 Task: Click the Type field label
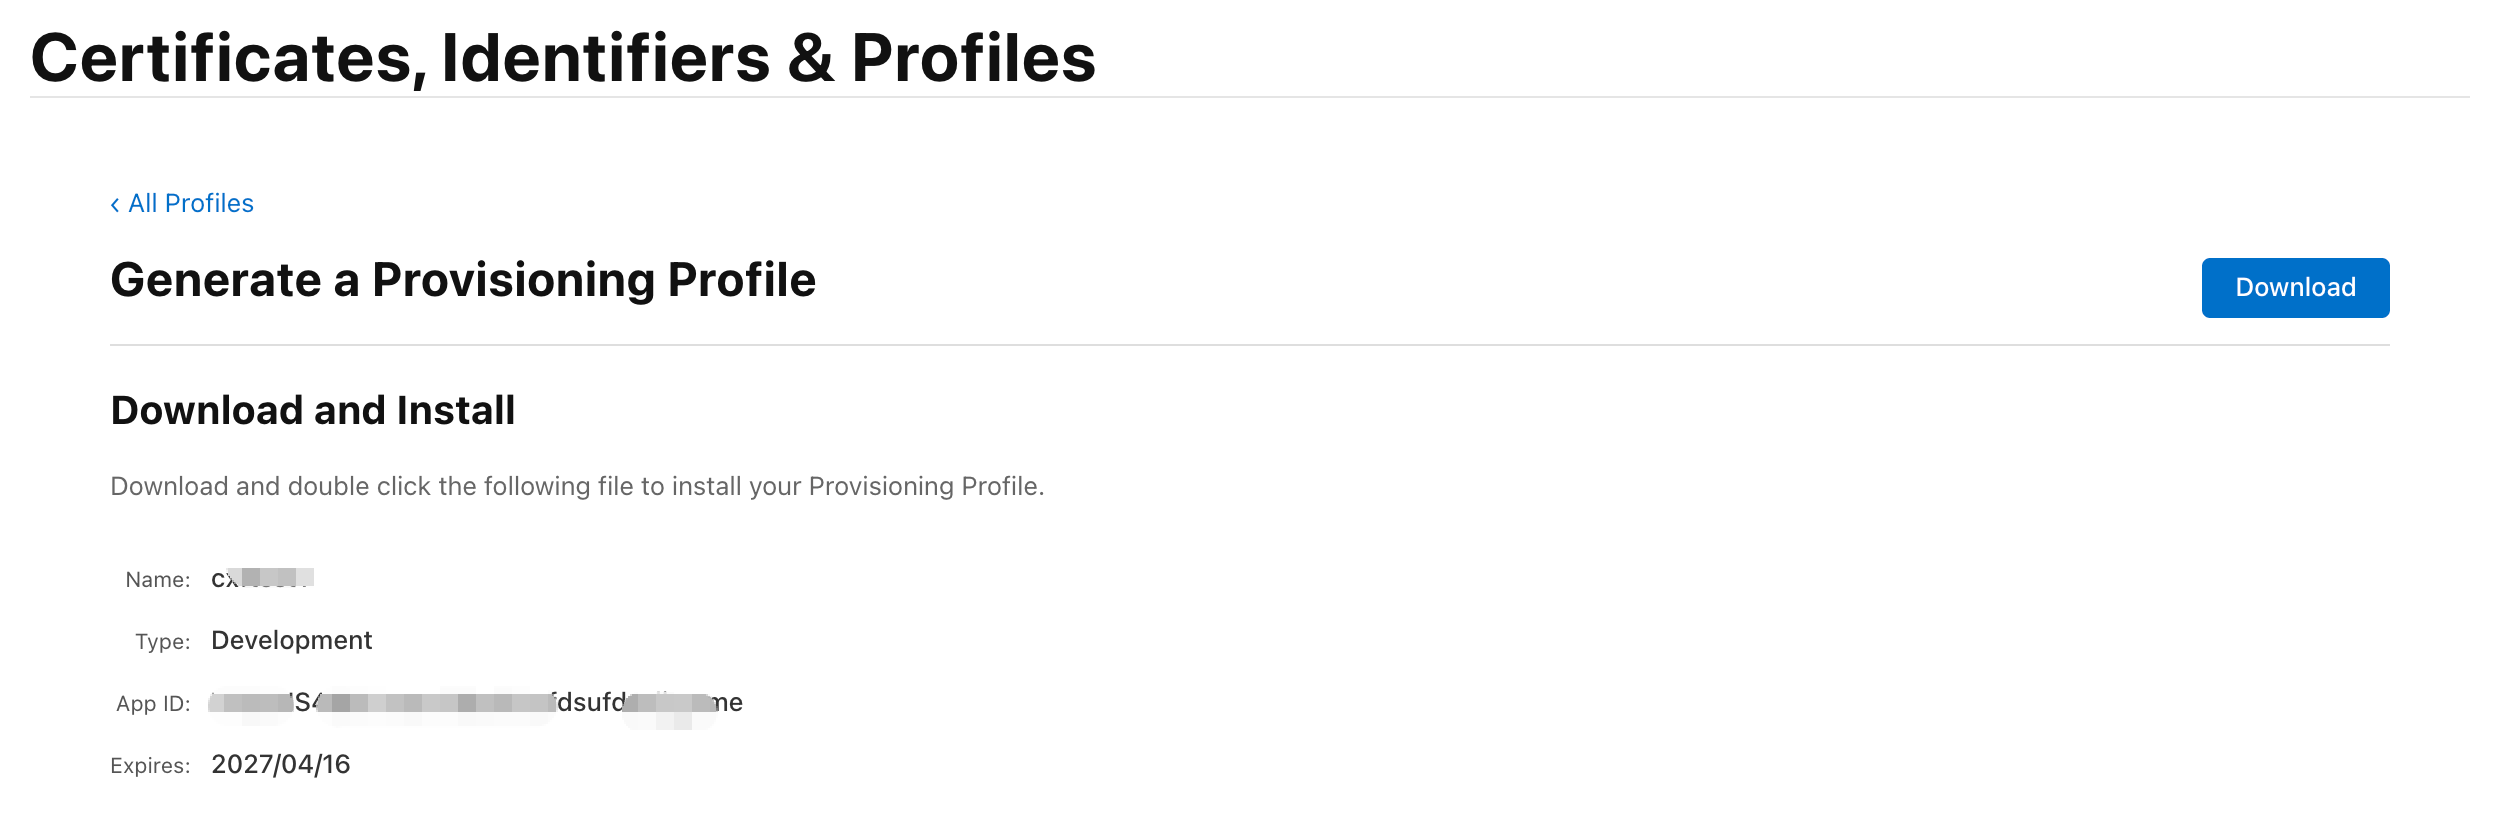(162, 642)
